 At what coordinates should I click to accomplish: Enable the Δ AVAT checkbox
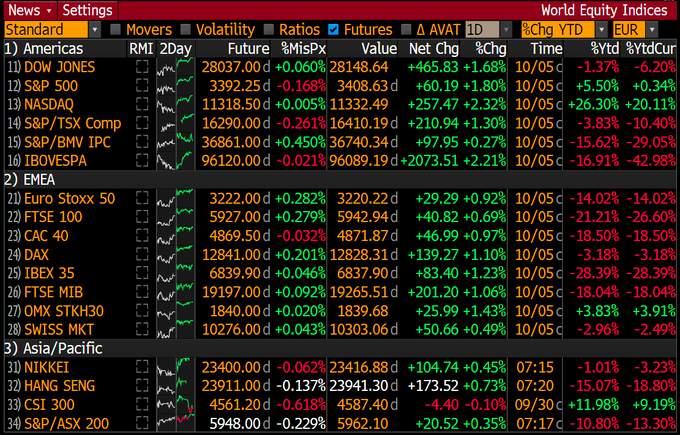point(406,29)
